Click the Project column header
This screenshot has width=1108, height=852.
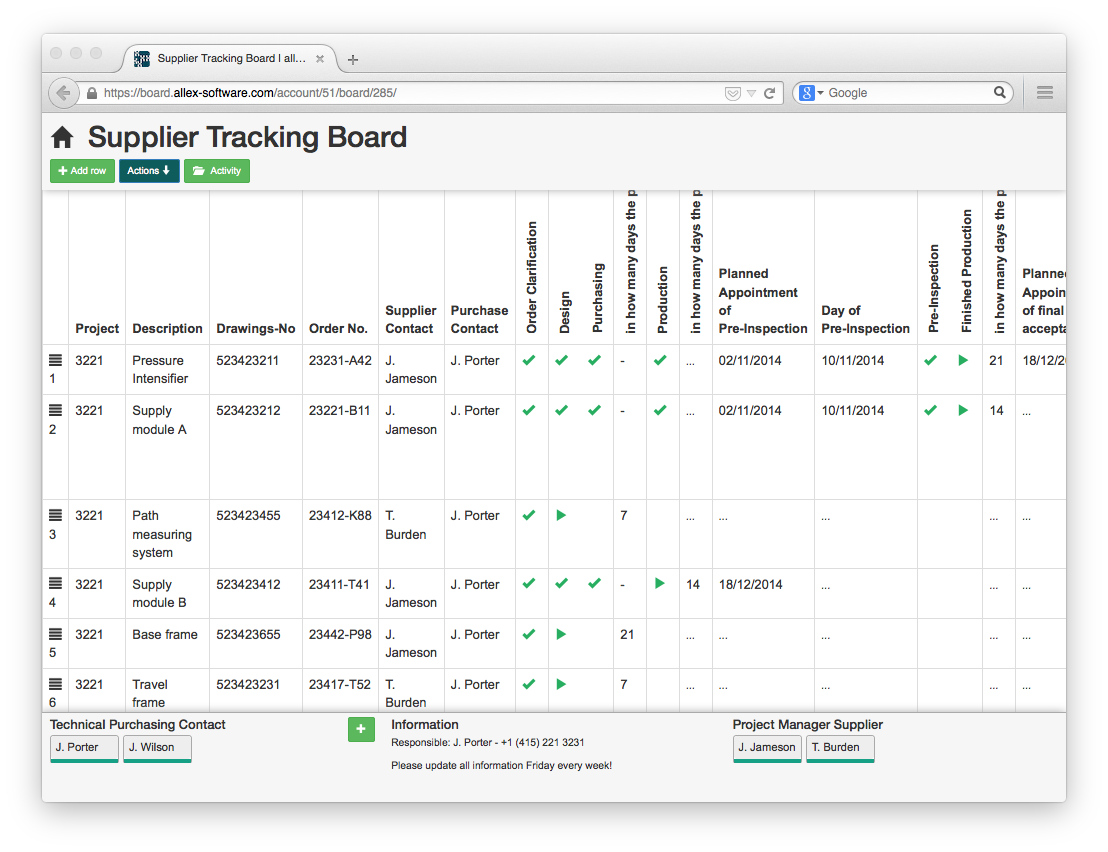97,329
